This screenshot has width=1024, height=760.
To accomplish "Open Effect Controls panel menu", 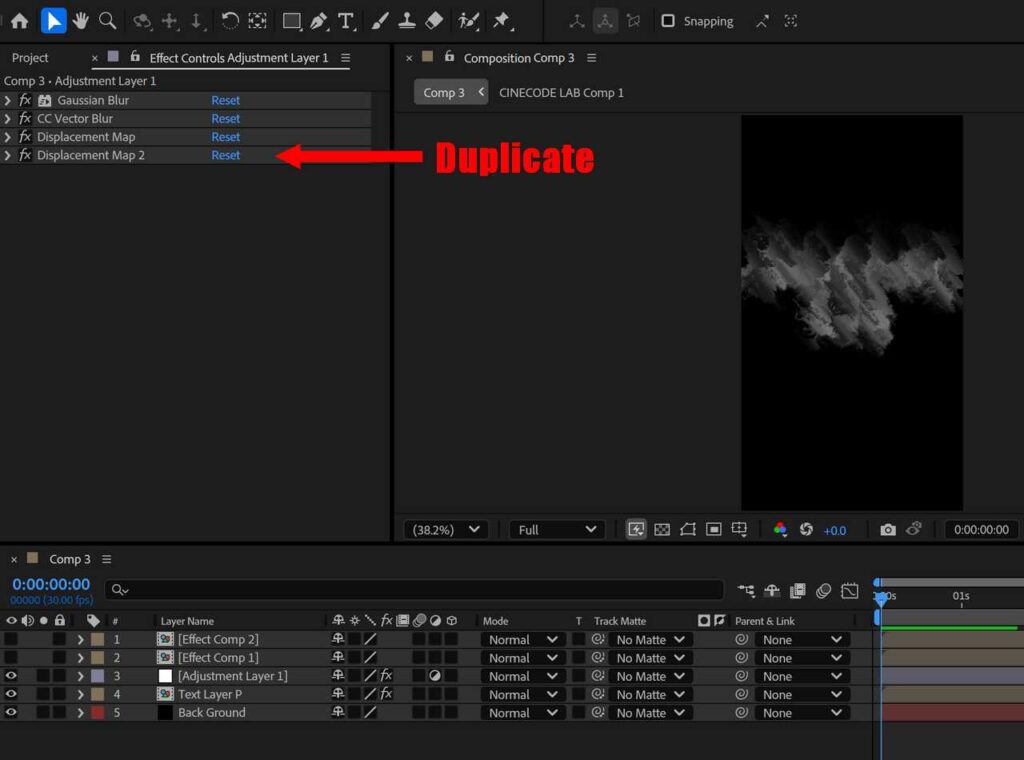I will 345,58.
